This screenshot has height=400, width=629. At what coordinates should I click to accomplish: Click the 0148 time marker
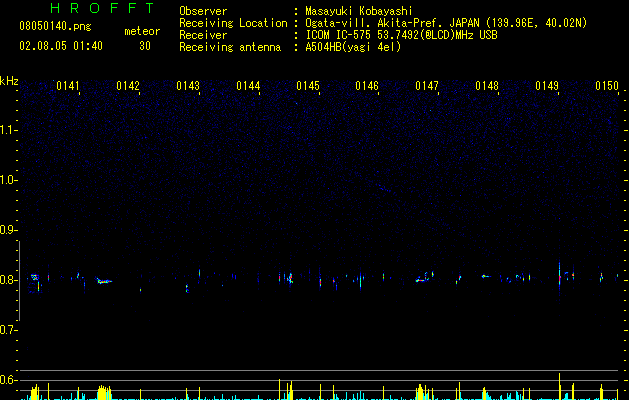point(487,86)
